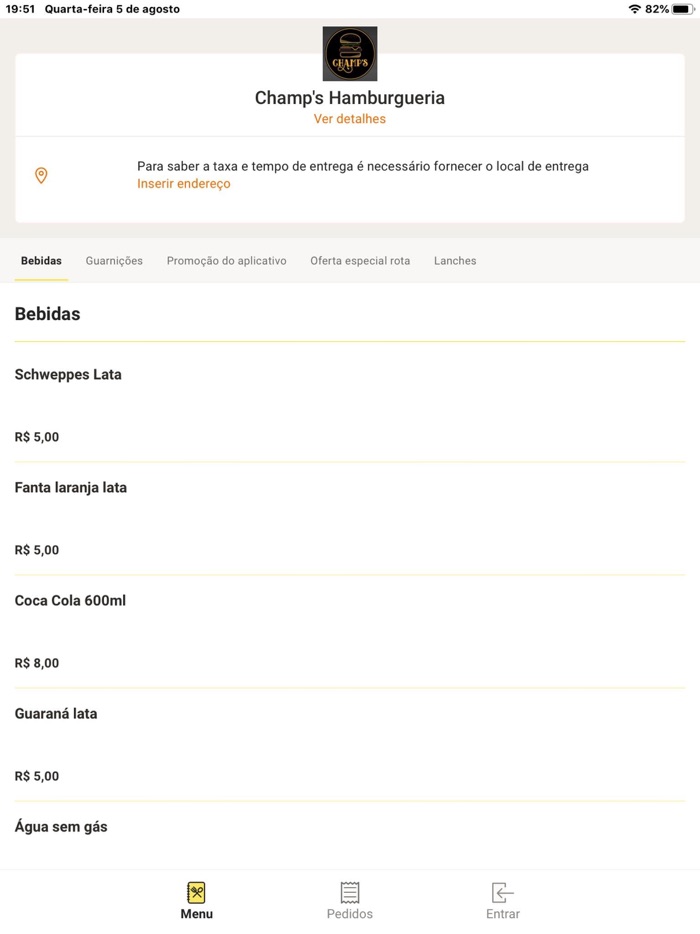Open the Ver detalhes link
Image resolution: width=700 pixels, height=934 pixels.
(350, 119)
